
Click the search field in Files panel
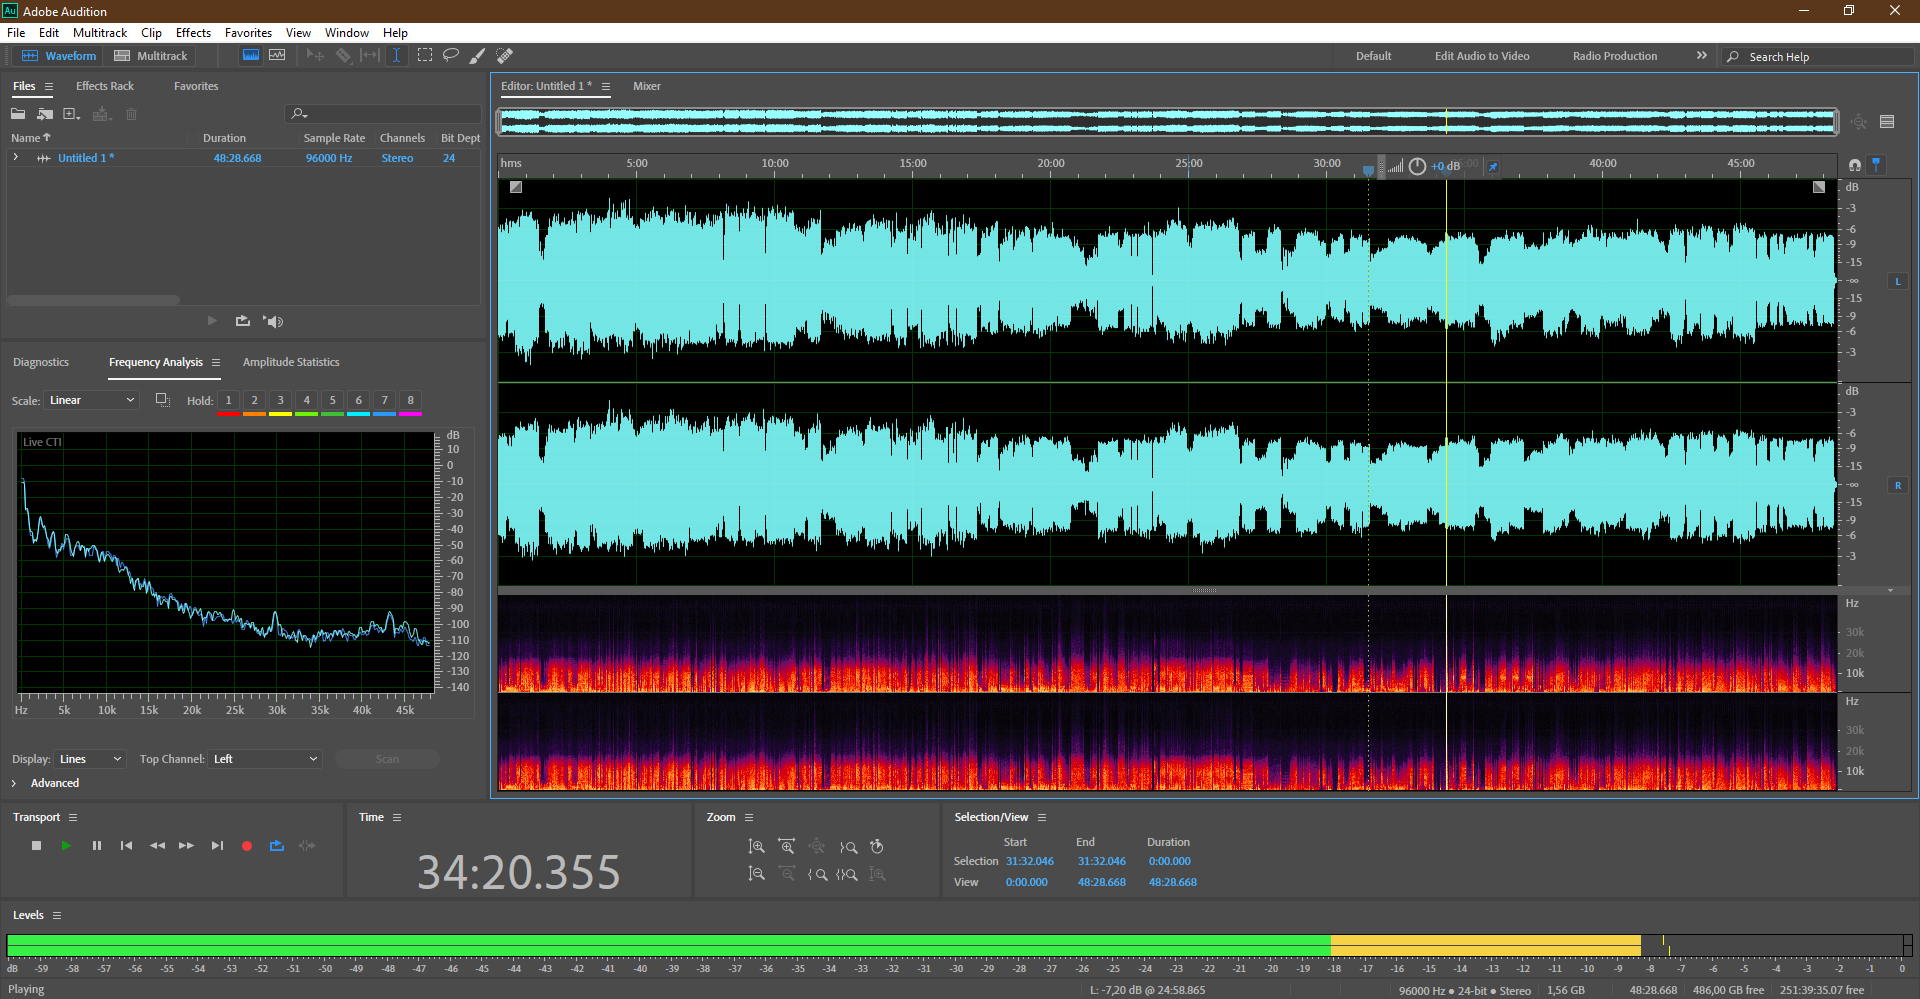point(383,114)
